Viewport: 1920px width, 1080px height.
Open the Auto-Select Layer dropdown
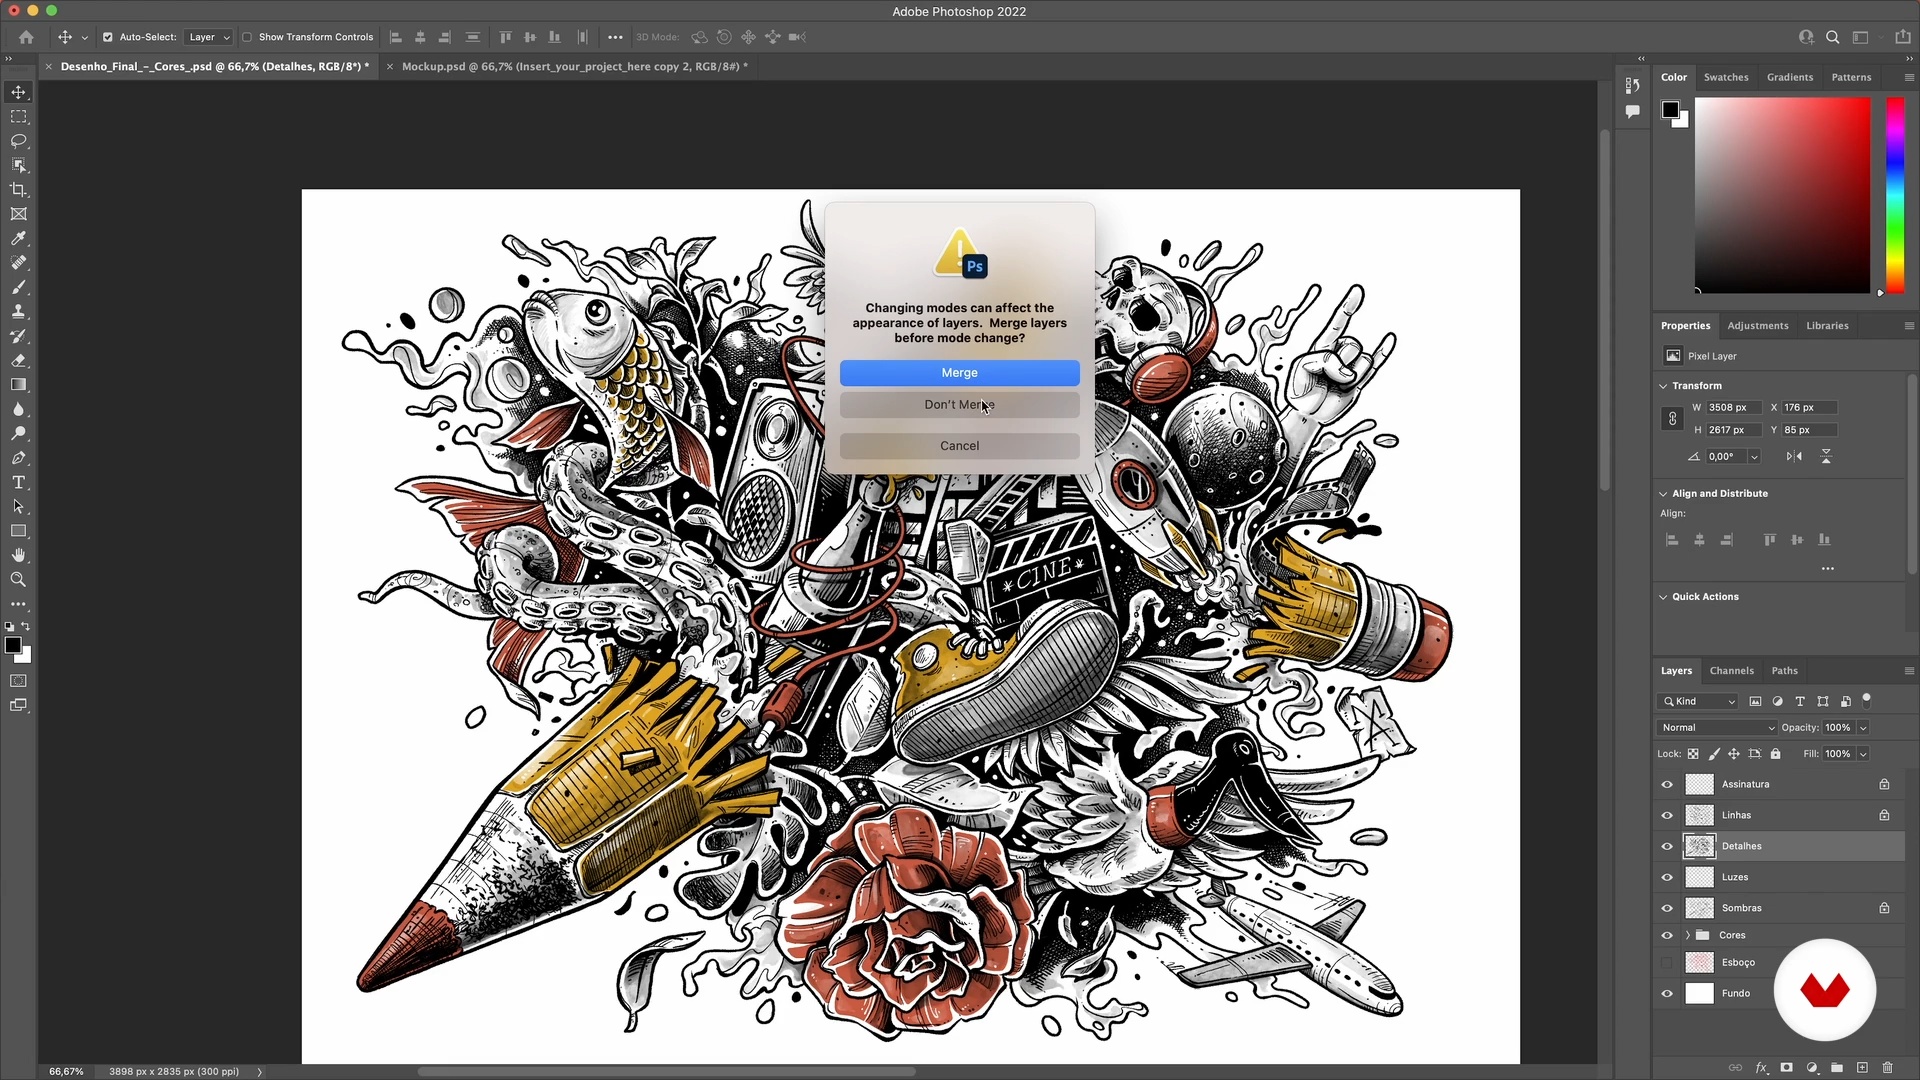tap(209, 37)
